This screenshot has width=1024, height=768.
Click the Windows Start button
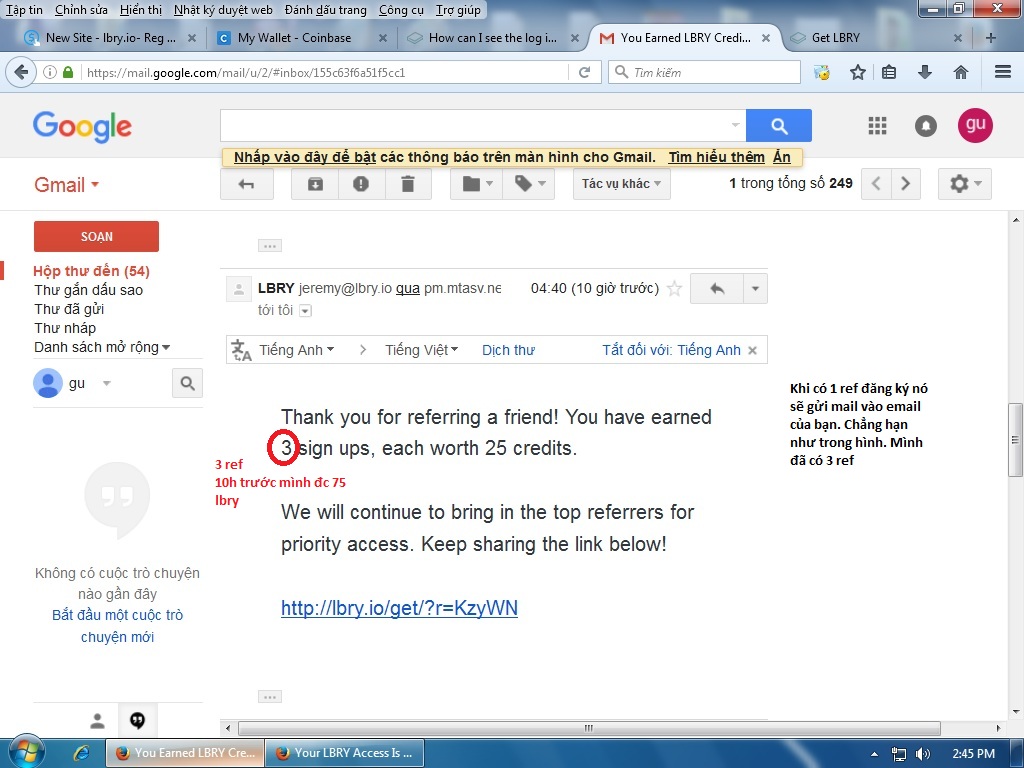25,752
